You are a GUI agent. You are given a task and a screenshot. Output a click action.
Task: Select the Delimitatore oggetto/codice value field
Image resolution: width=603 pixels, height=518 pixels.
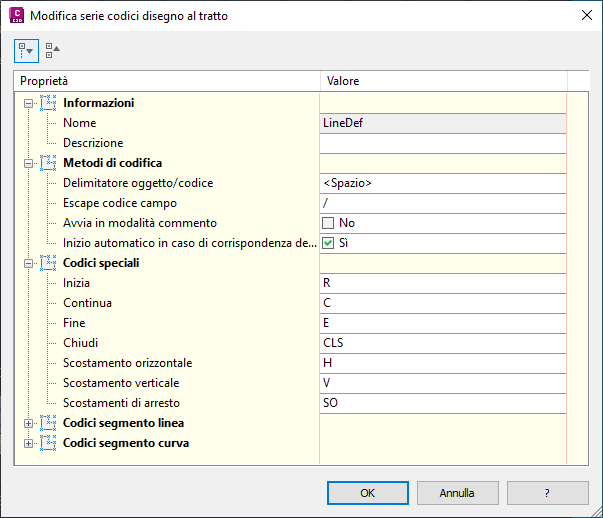(x=442, y=183)
